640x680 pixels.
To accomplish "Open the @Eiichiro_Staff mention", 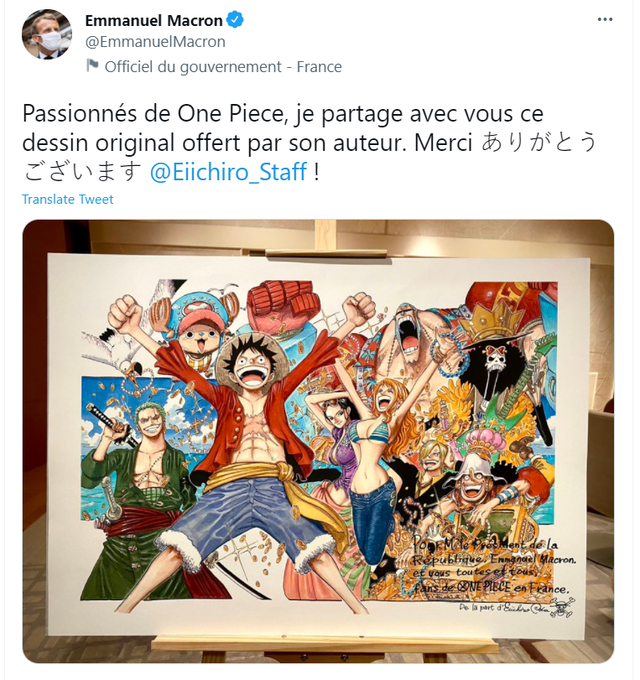I will point(229,171).
